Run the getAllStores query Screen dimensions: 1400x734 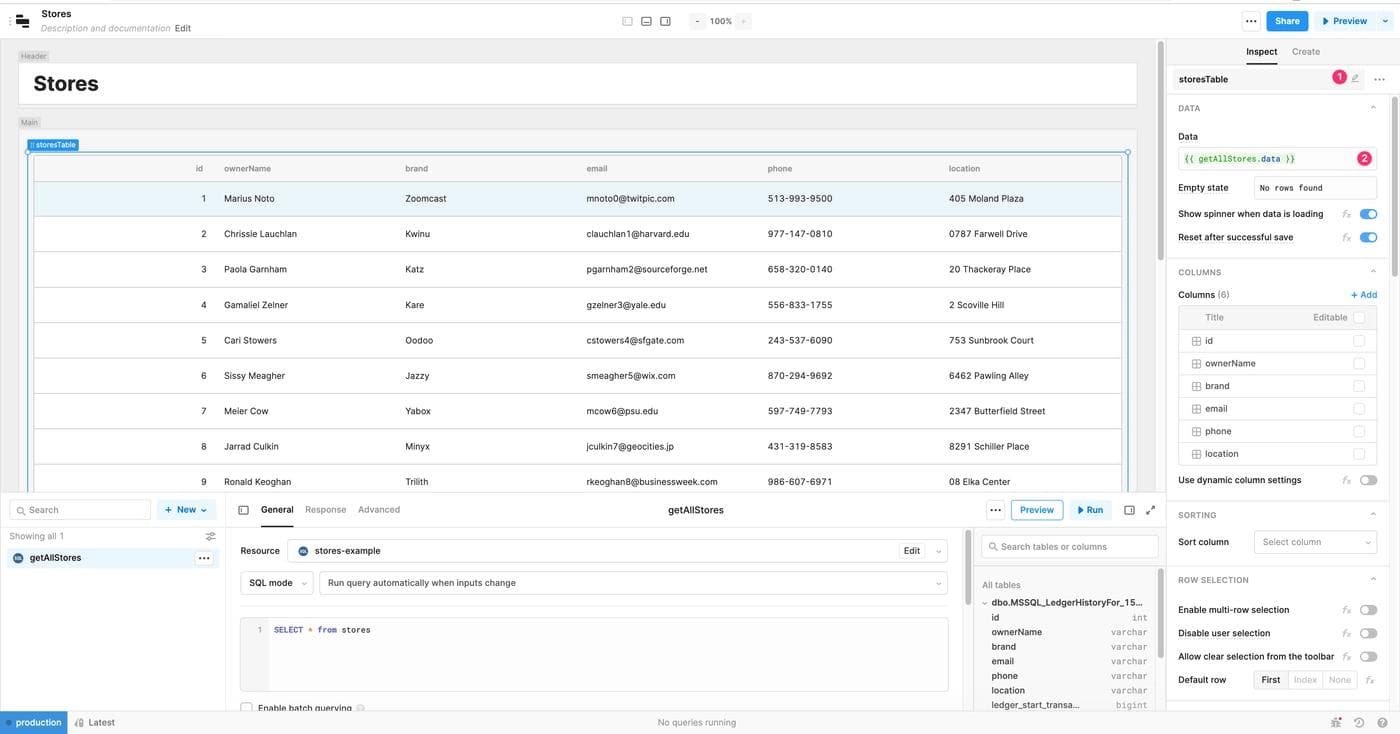click(x=1090, y=510)
